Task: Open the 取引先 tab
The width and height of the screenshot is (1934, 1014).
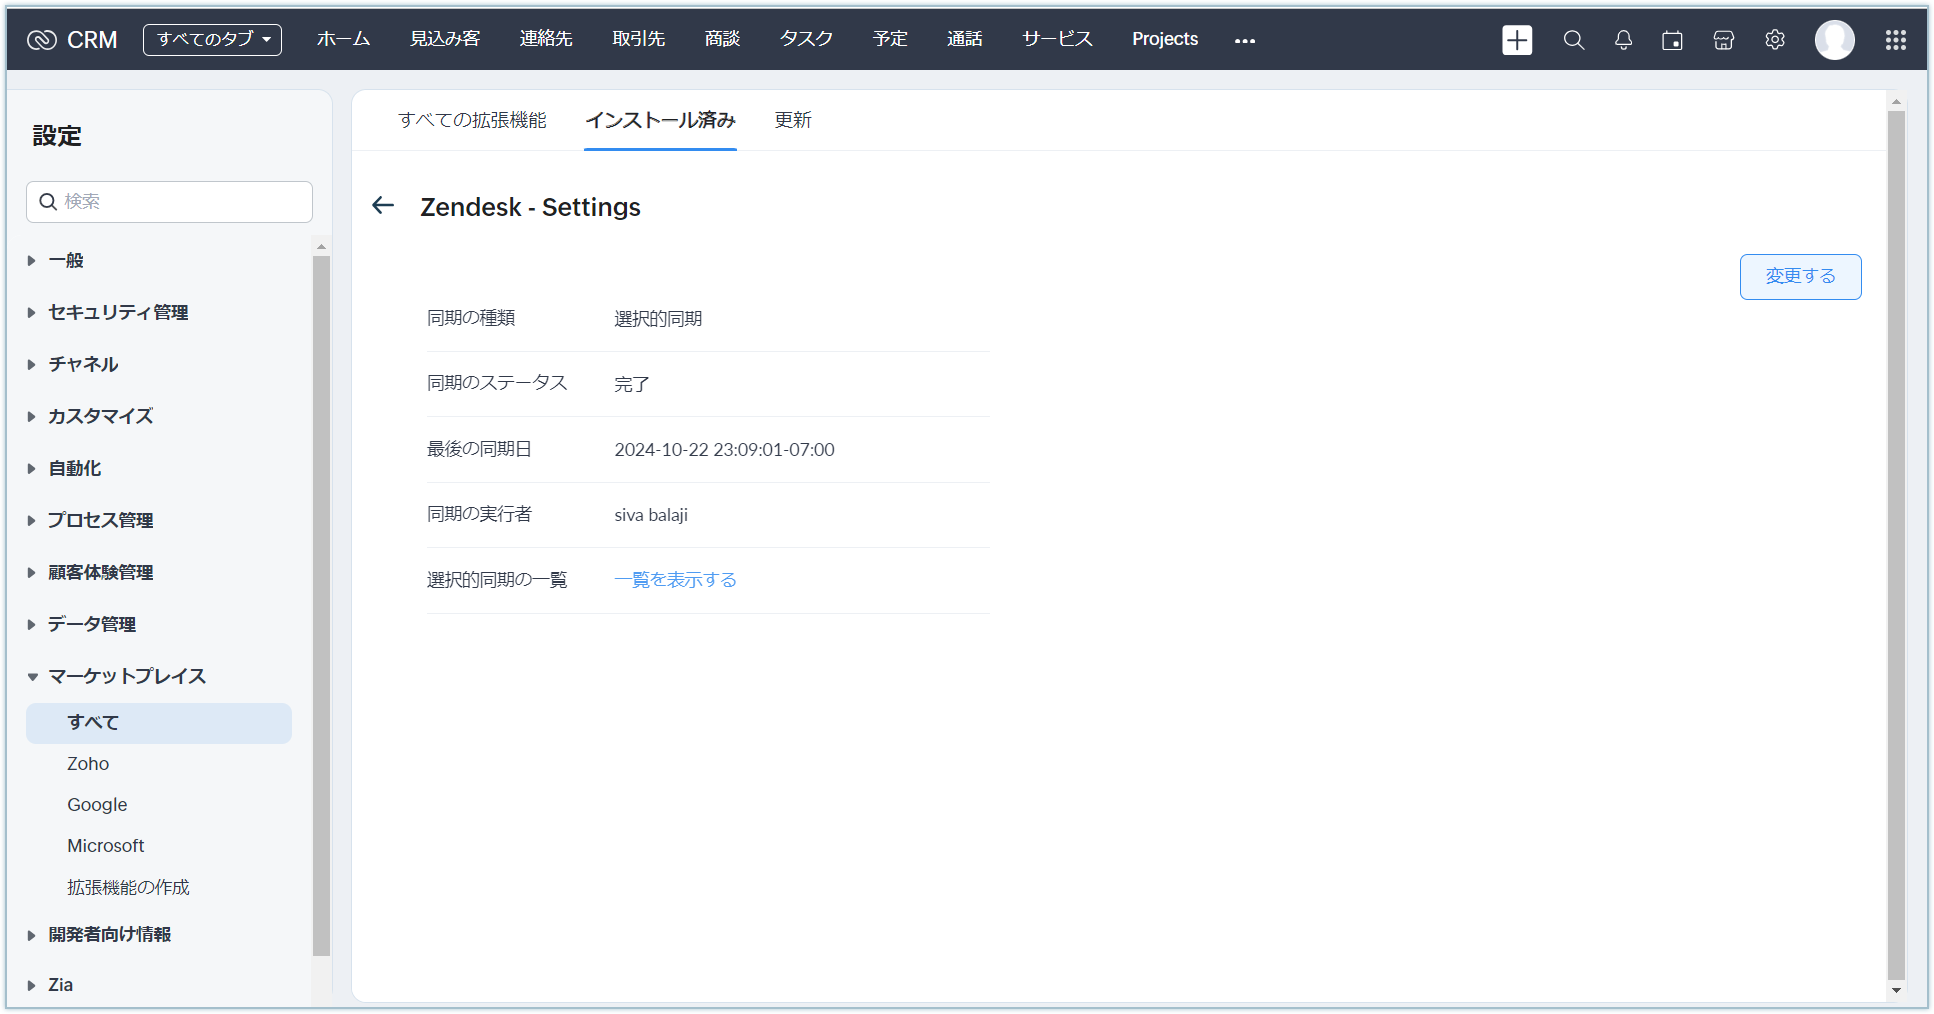Action: pos(639,39)
